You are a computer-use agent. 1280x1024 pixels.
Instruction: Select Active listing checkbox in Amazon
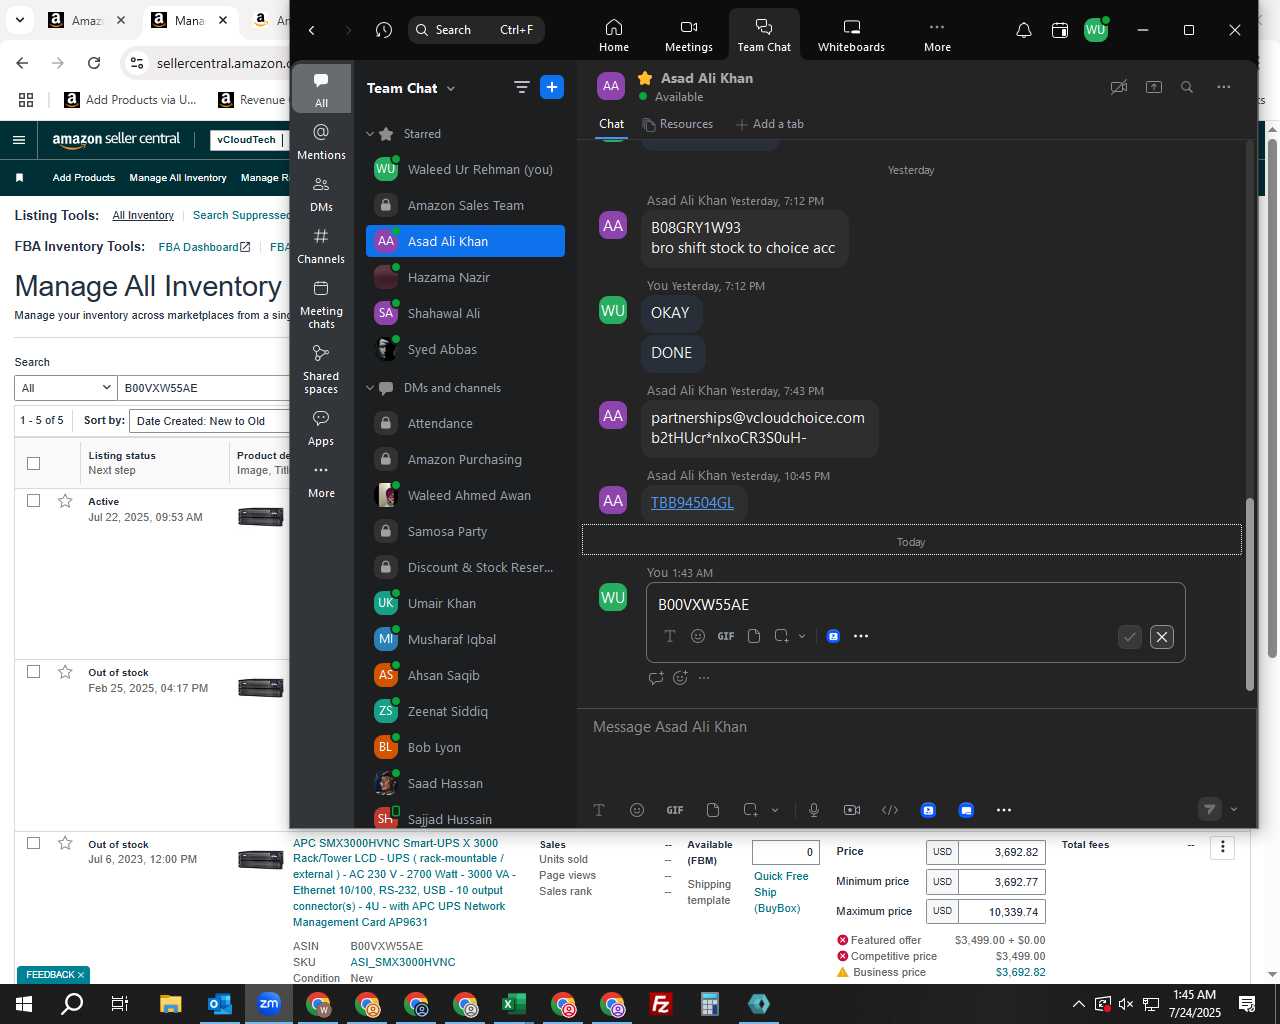coord(33,501)
